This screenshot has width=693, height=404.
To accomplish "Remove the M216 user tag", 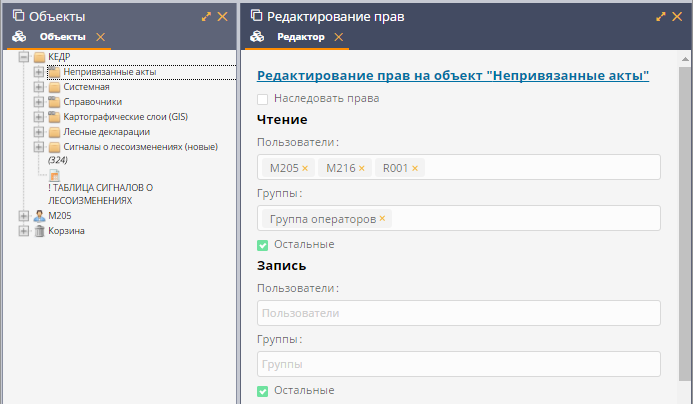I will 362,168.
